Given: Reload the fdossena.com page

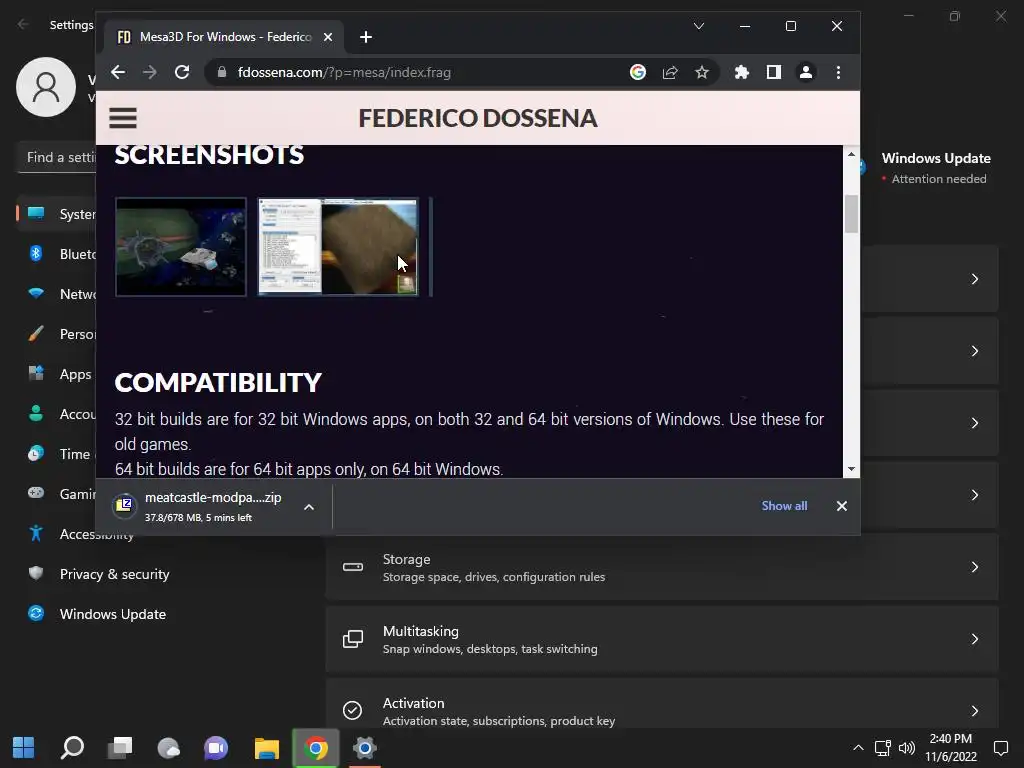Looking at the screenshot, I should click(x=182, y=72).
